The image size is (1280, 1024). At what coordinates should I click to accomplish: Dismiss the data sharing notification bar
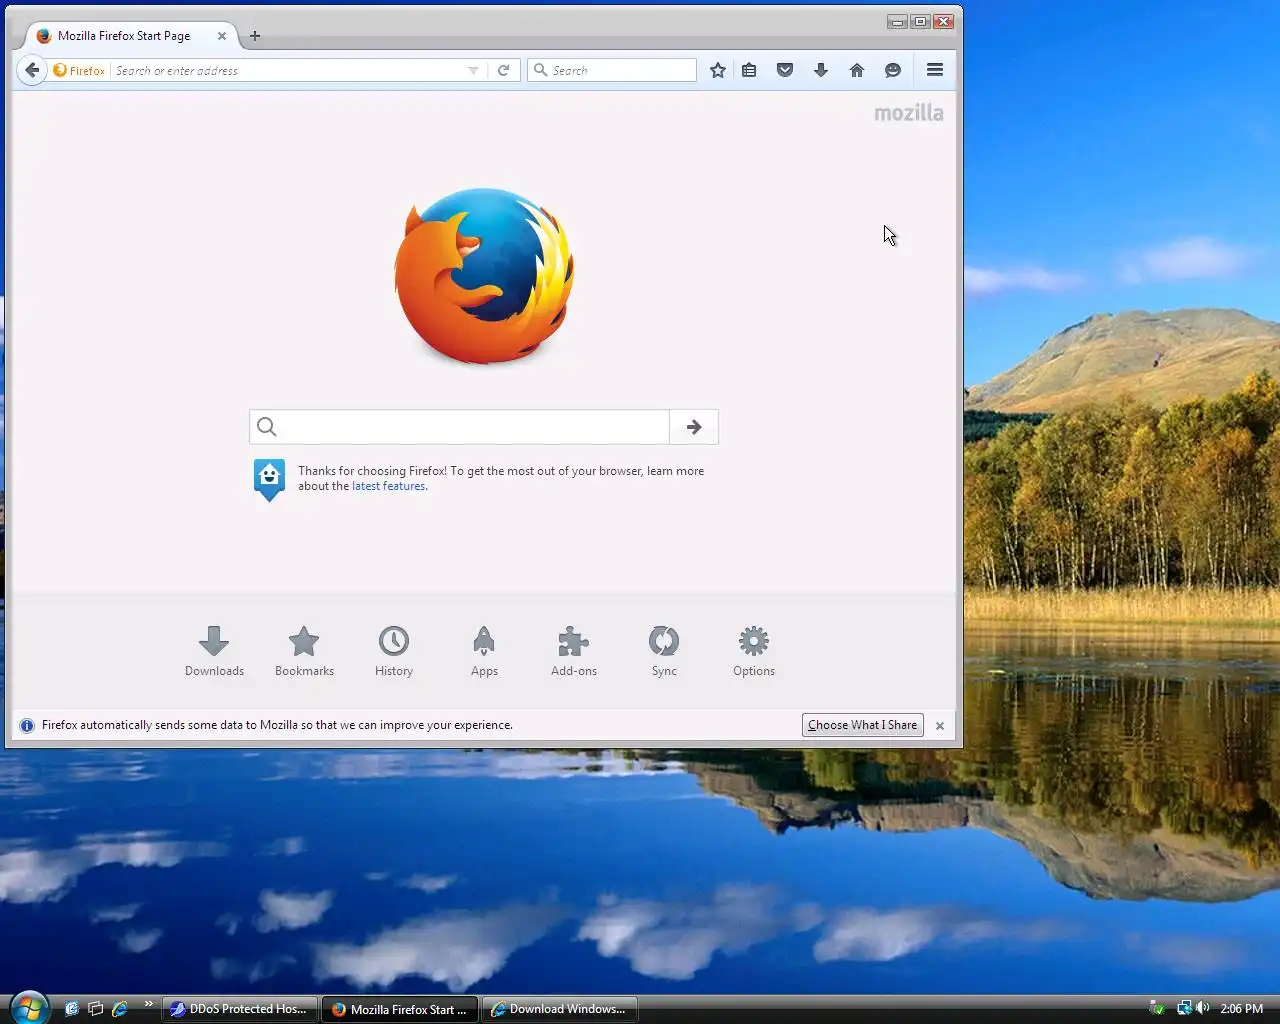pyautogui.click(x=940, y=726)
